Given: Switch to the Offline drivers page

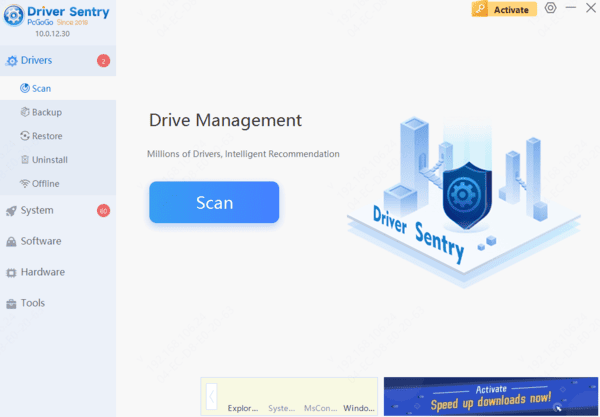Looking at the screenshot, I should [x=45, y=184].
